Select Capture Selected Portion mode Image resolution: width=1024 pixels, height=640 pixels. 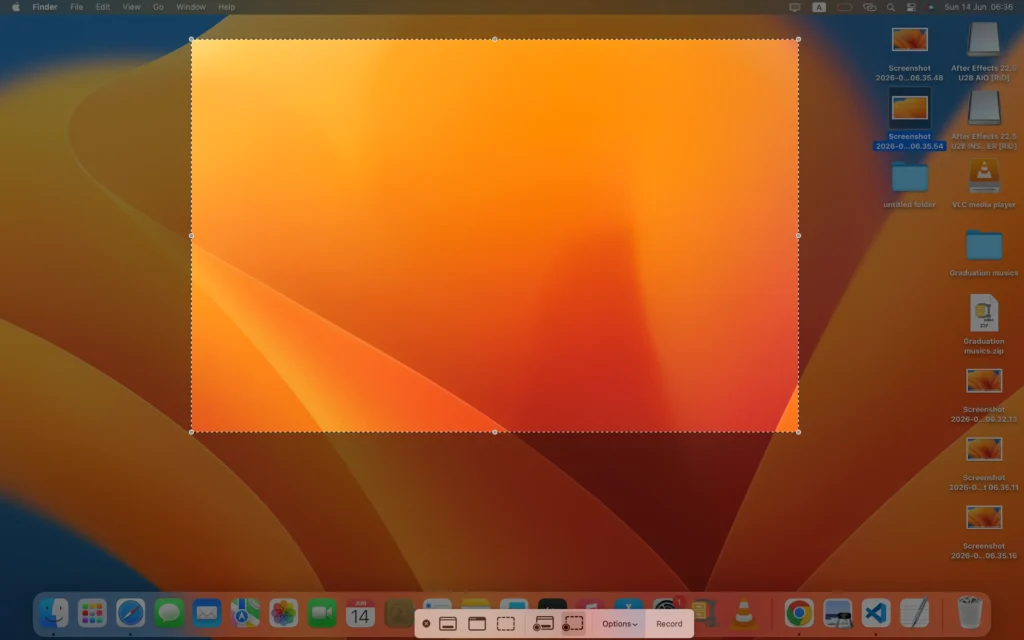point(505,624)
